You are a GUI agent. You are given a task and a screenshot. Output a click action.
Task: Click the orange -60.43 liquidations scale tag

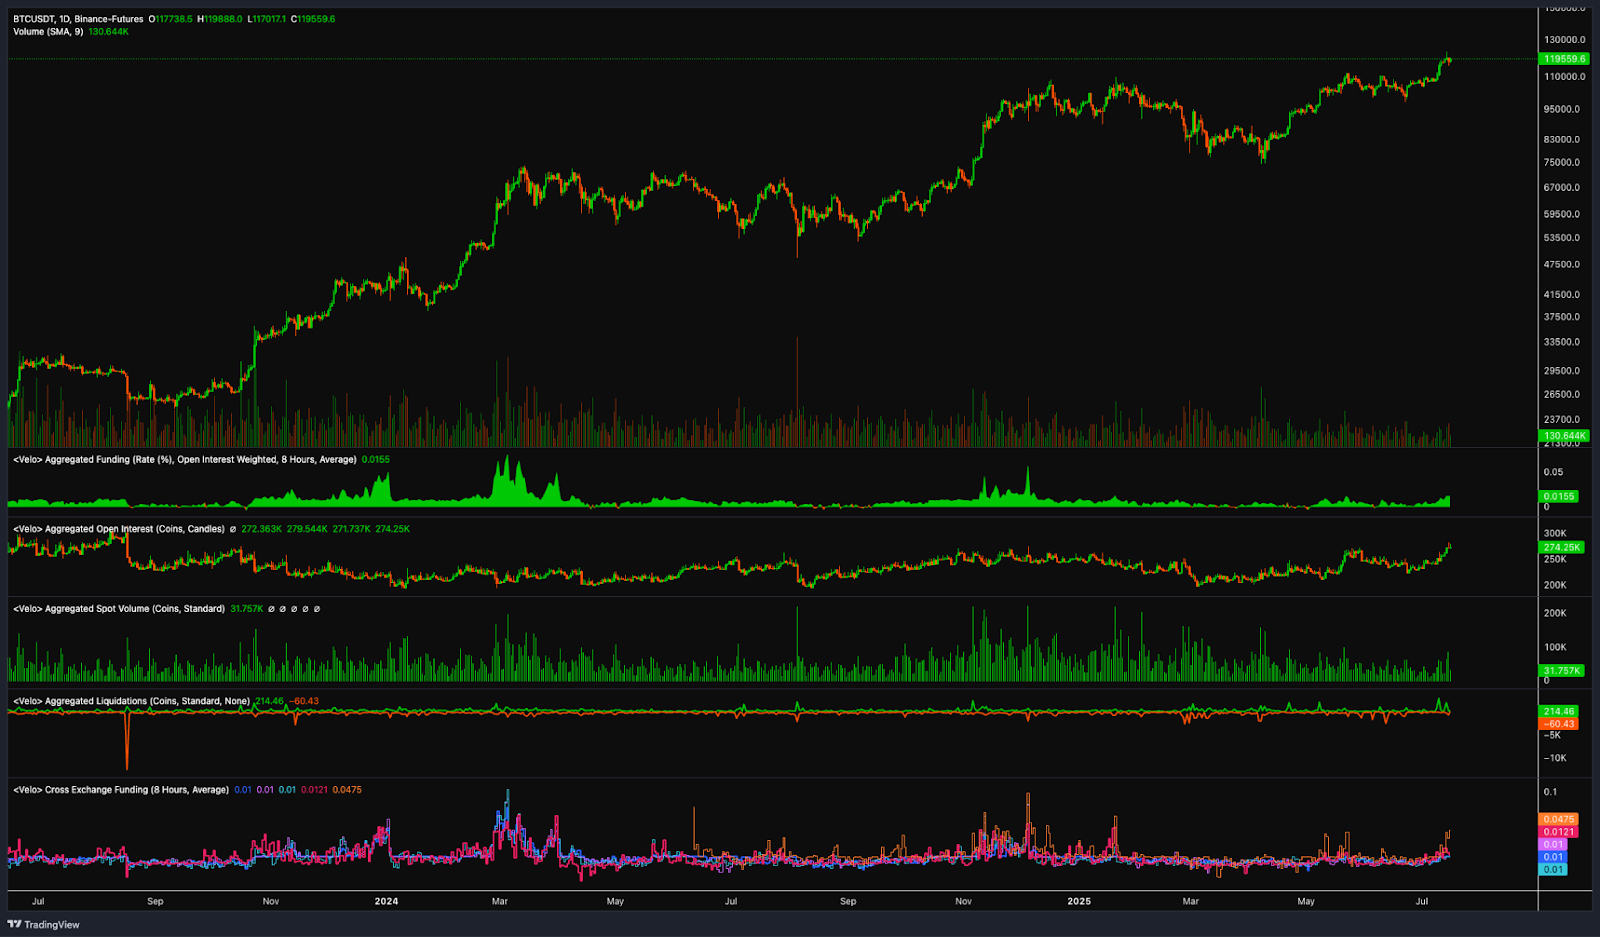pos(1559,724)
